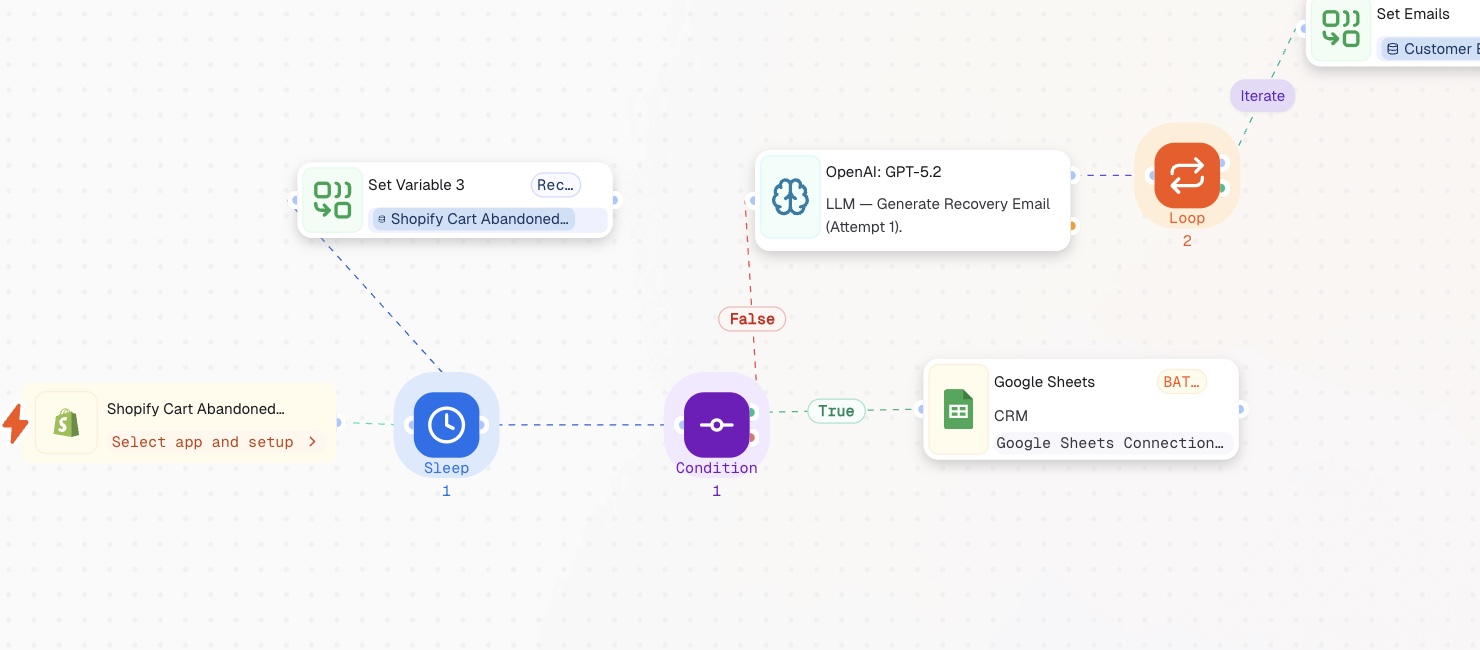This screenshot has height=650, width=1480.
Task: Click the Google Sheets node output port
Action: tap(1240, 409)
